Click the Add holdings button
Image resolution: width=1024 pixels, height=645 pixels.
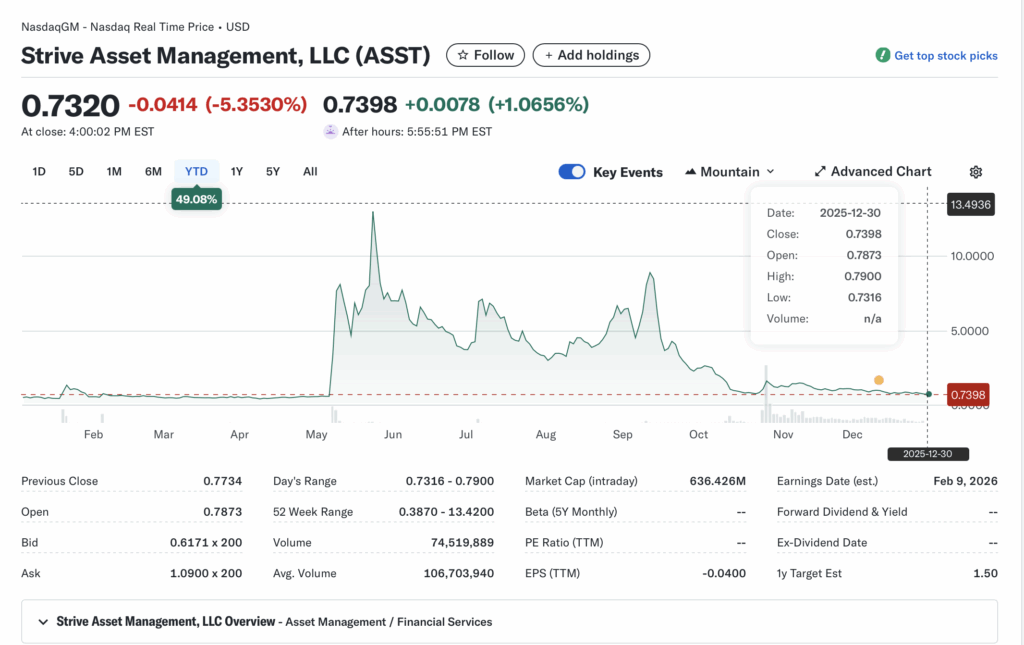(x=591, y=55)
